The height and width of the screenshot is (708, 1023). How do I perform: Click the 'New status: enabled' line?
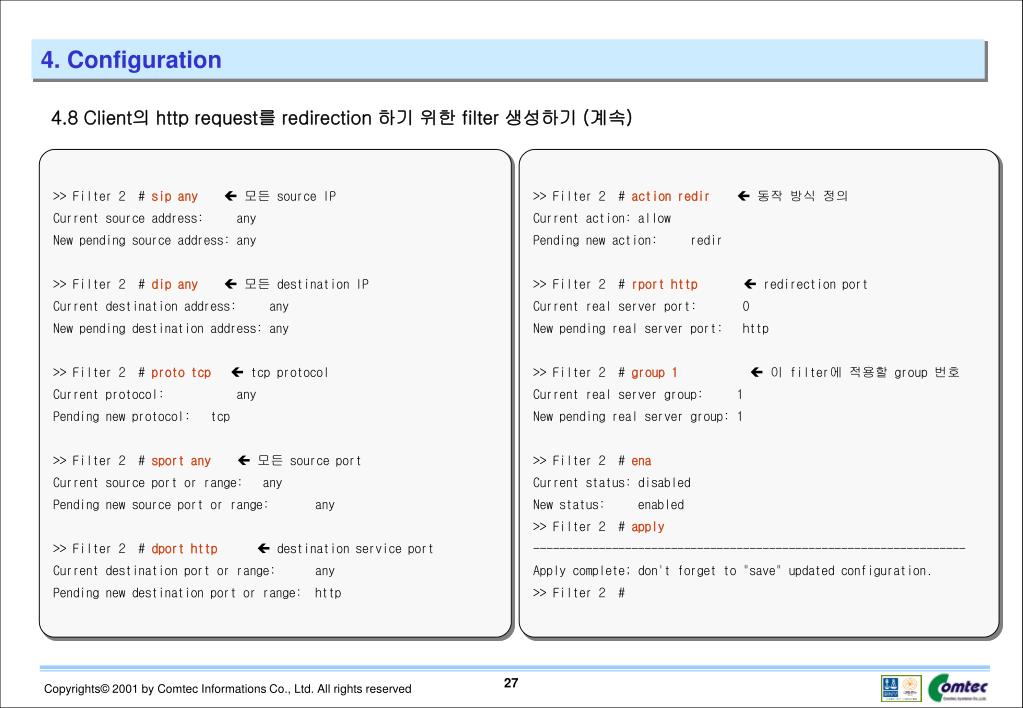608,505
